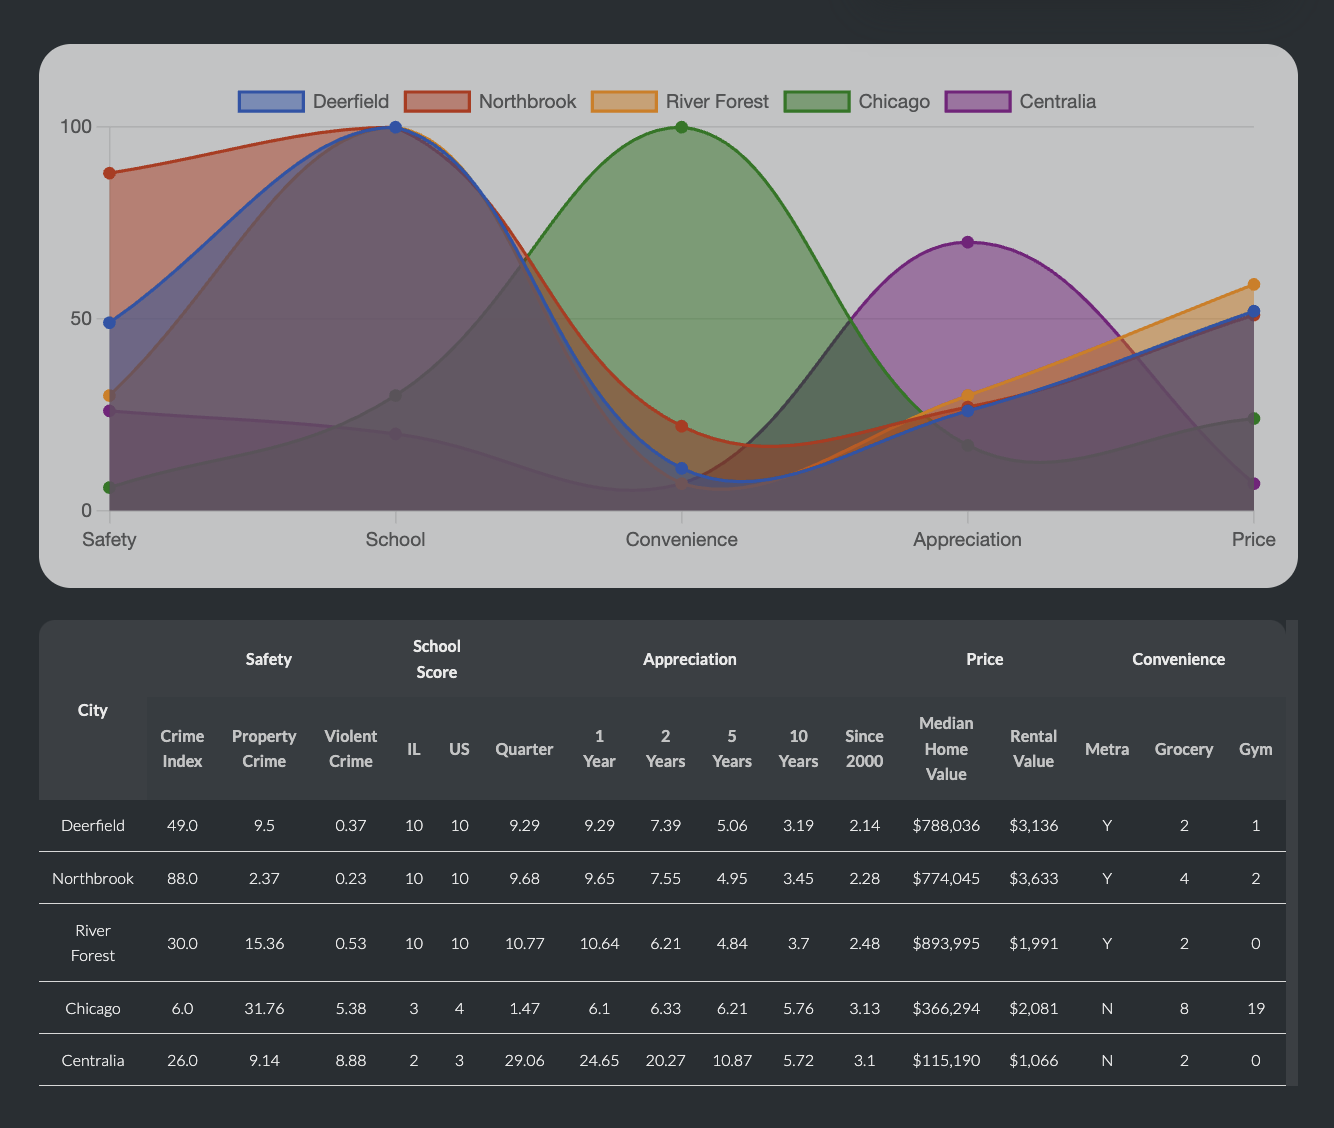The height and width of the screenshot is (1128, 1334).
Task: Click Deerfield's $788,036 median home value
Action: (x=946, y=826)
